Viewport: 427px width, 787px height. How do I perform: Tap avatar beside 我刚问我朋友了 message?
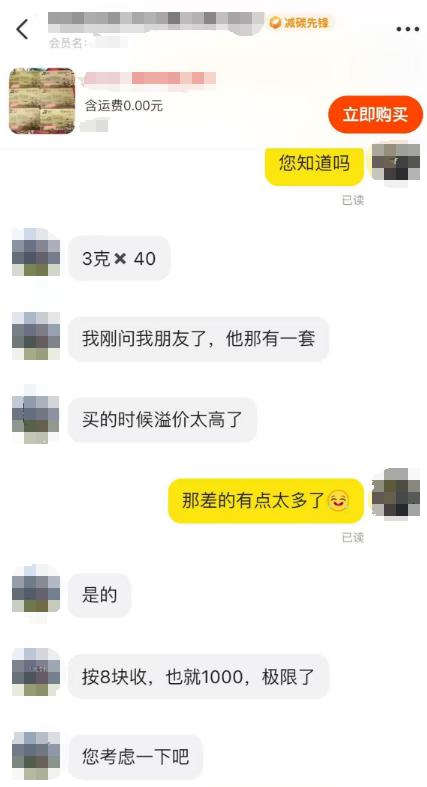[36, 335]
